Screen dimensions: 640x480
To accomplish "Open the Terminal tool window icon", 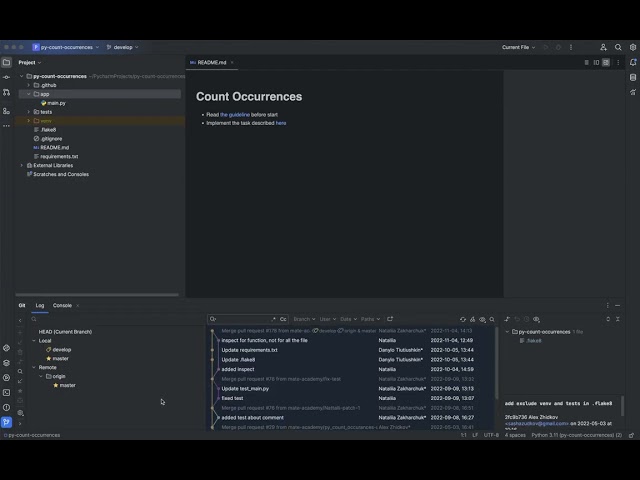I will [7, 392].
